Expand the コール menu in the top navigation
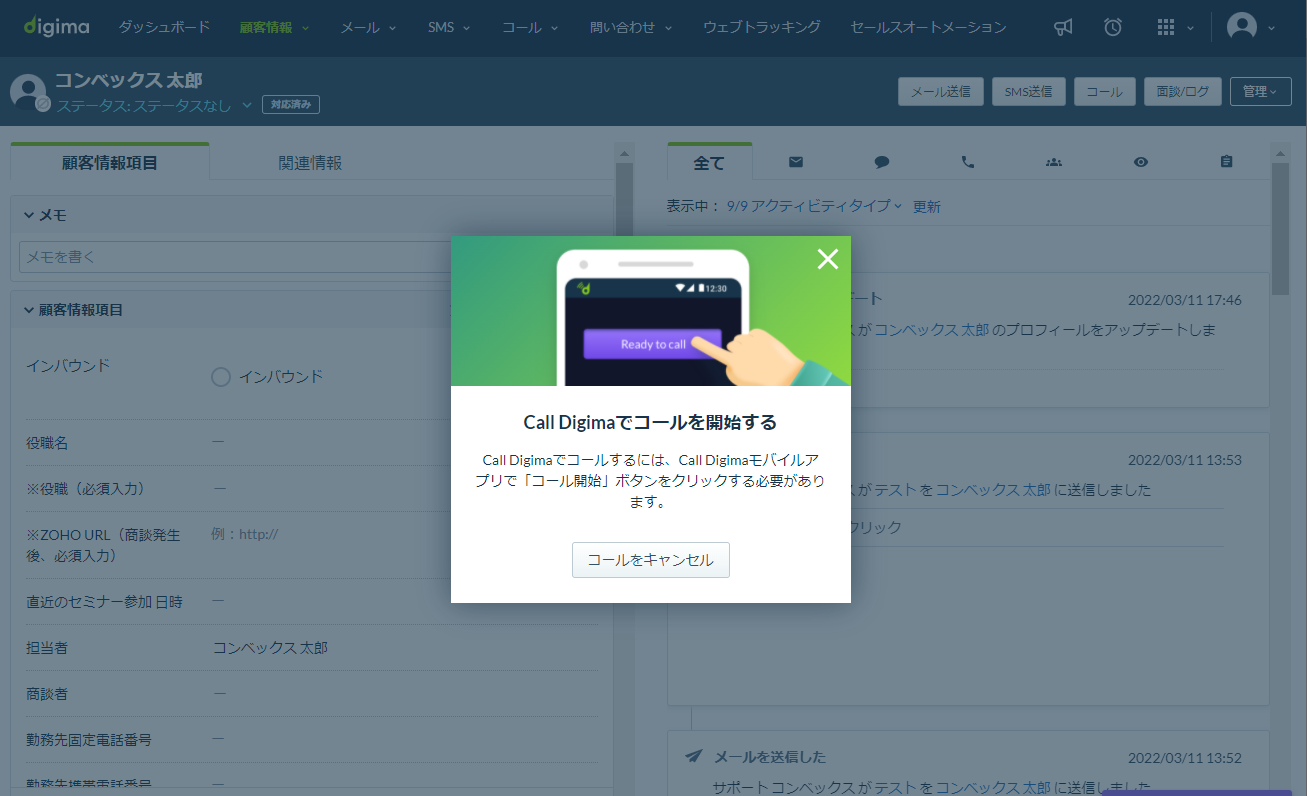Viewport: 1307px width, 796px height. [x=530, y=28]
